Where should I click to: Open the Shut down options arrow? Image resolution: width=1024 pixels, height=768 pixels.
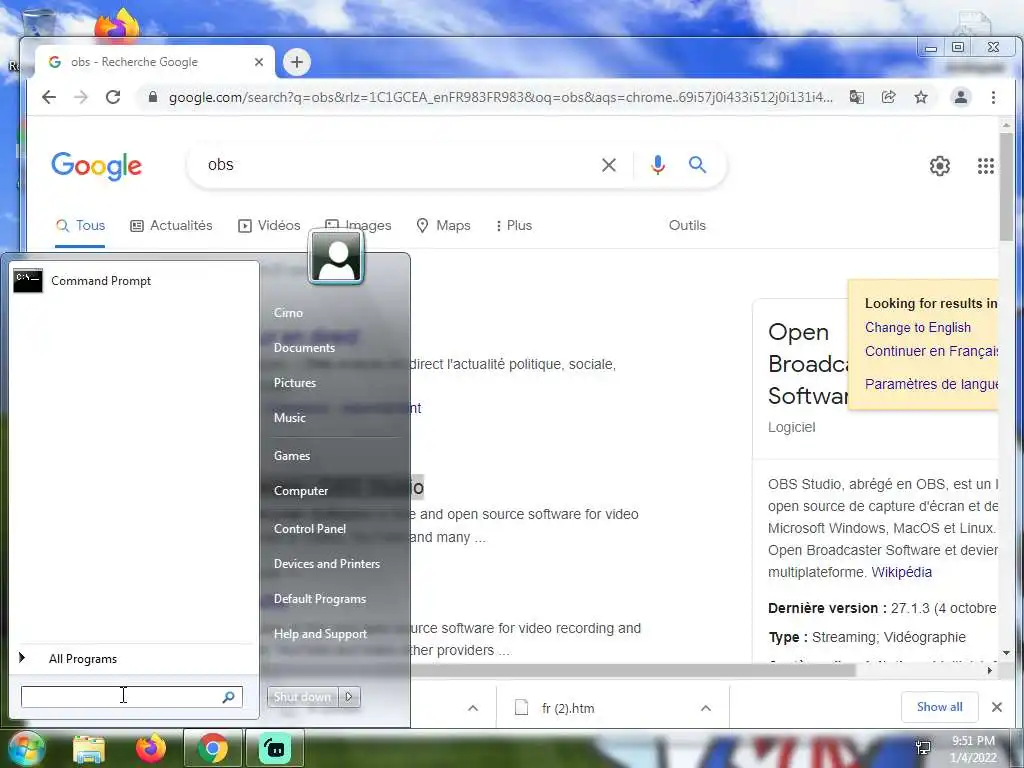tap(349, 697)
